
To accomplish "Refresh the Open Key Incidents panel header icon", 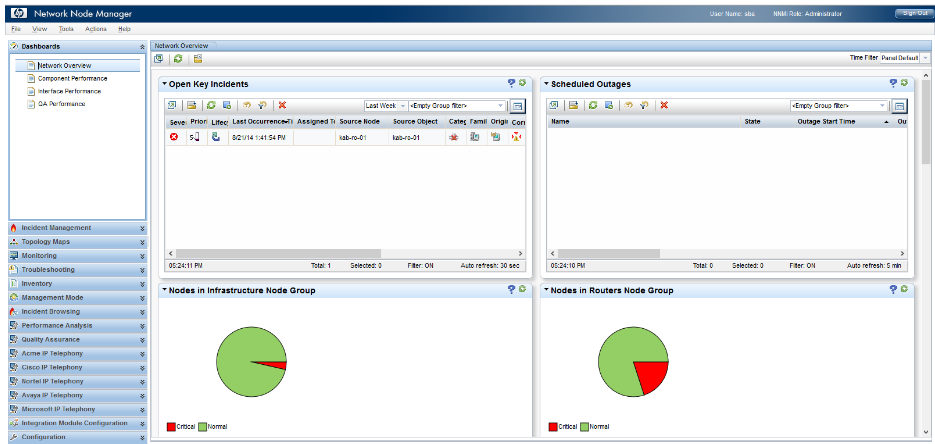I will pyautogui.click(x=522, y=83).
